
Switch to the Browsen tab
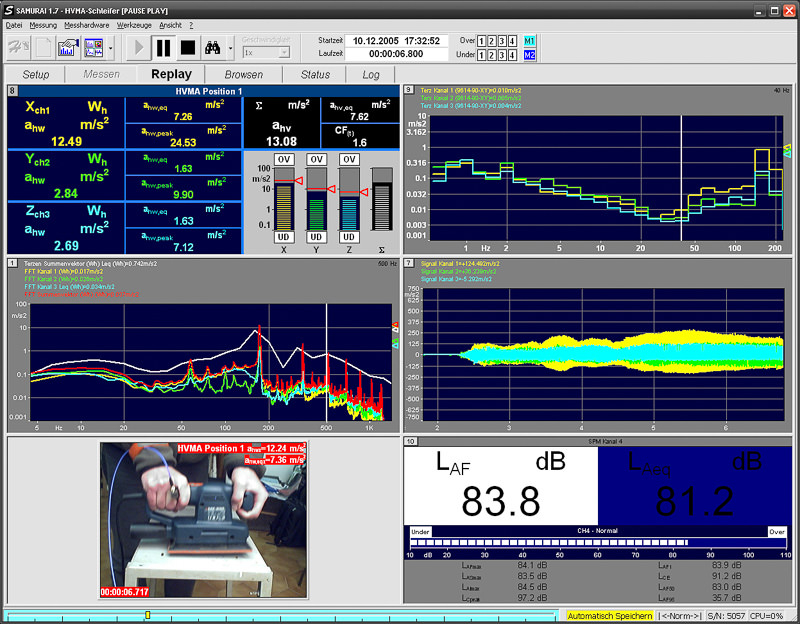pos(244,74)
